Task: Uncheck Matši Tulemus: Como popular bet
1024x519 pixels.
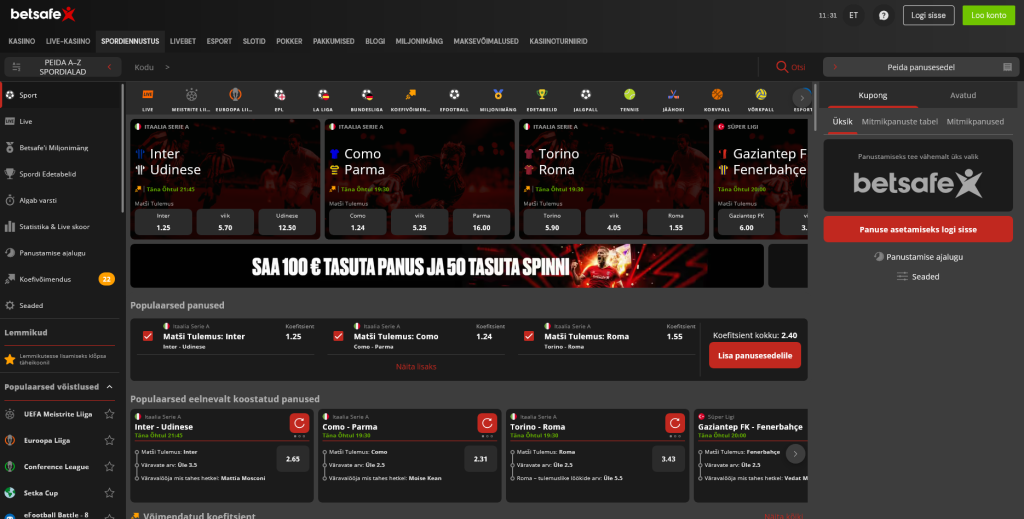Action: (x=338, y=336)
